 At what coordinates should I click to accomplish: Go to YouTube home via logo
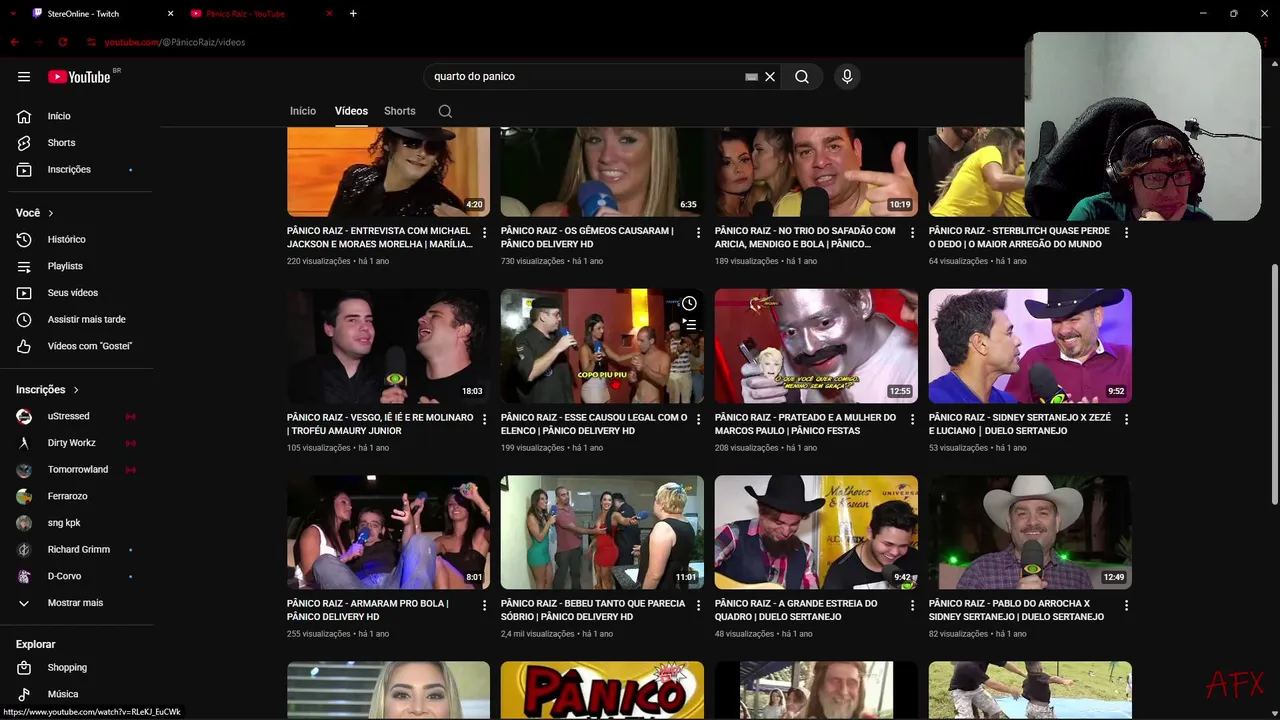click(x=79, y=77)
